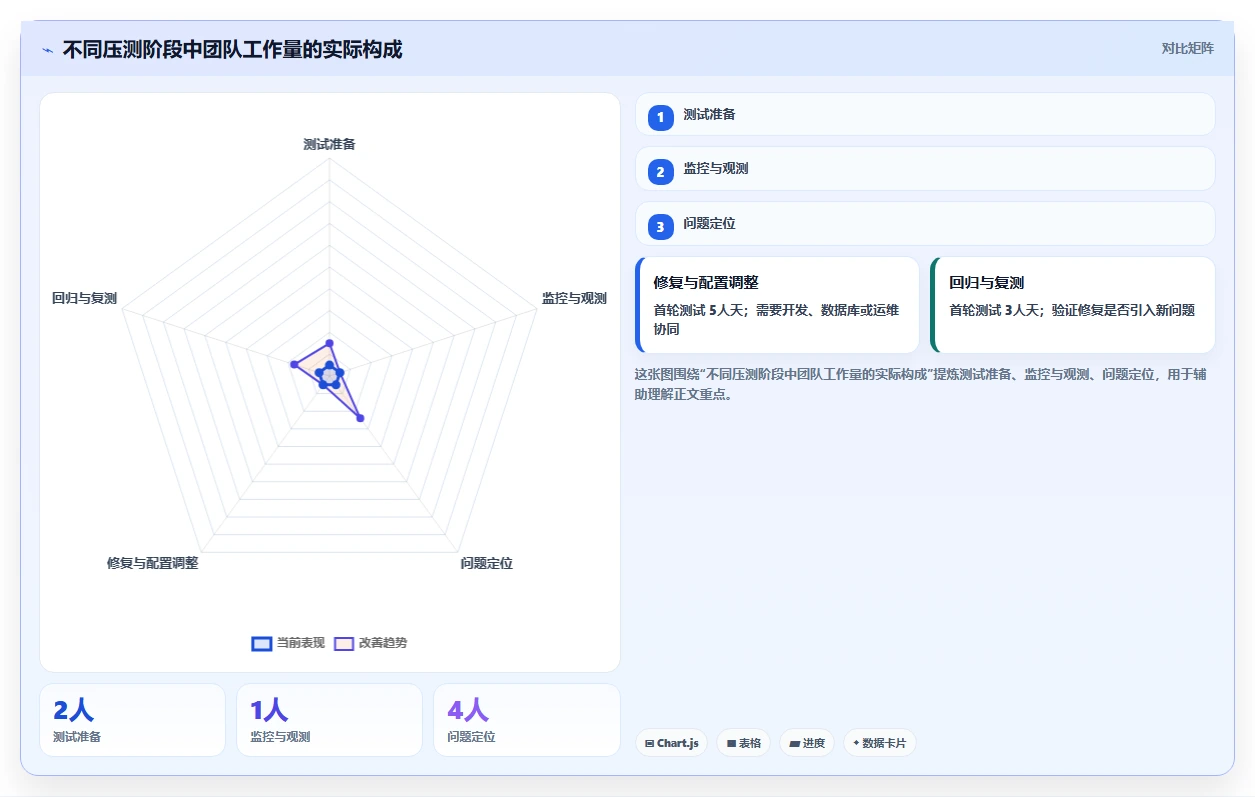Click the 数据卡片 tag
1255x797 pixels.
pyautogui.click(x=880, y=743)
